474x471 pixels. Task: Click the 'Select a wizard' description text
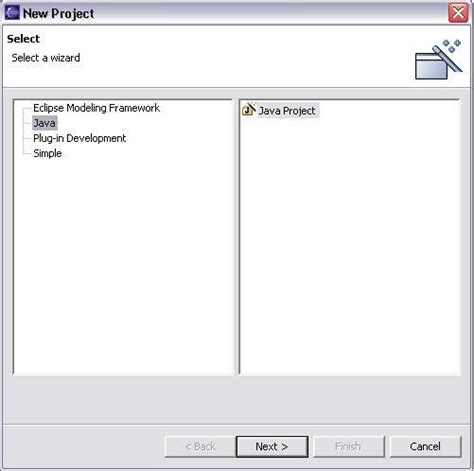(46, 58)
